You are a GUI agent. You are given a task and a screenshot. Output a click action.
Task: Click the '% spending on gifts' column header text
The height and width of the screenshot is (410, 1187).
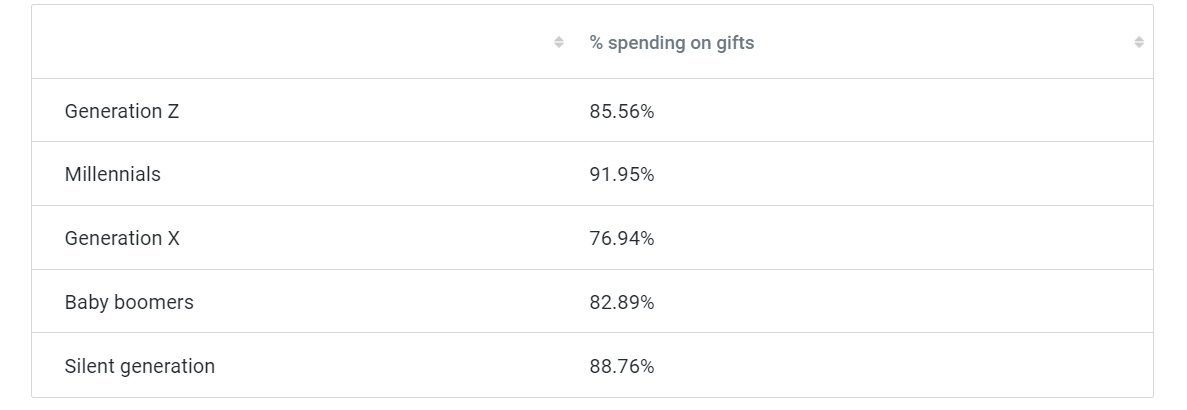[671, 43]
